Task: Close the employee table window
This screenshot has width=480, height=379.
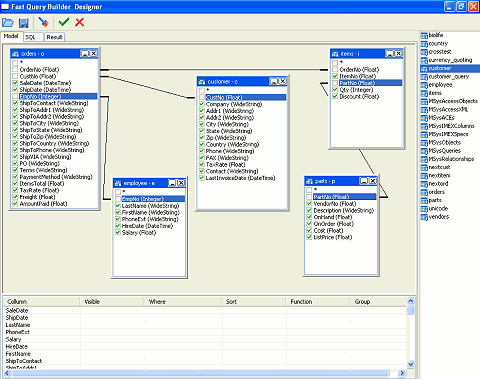Action: click(181, 183)
